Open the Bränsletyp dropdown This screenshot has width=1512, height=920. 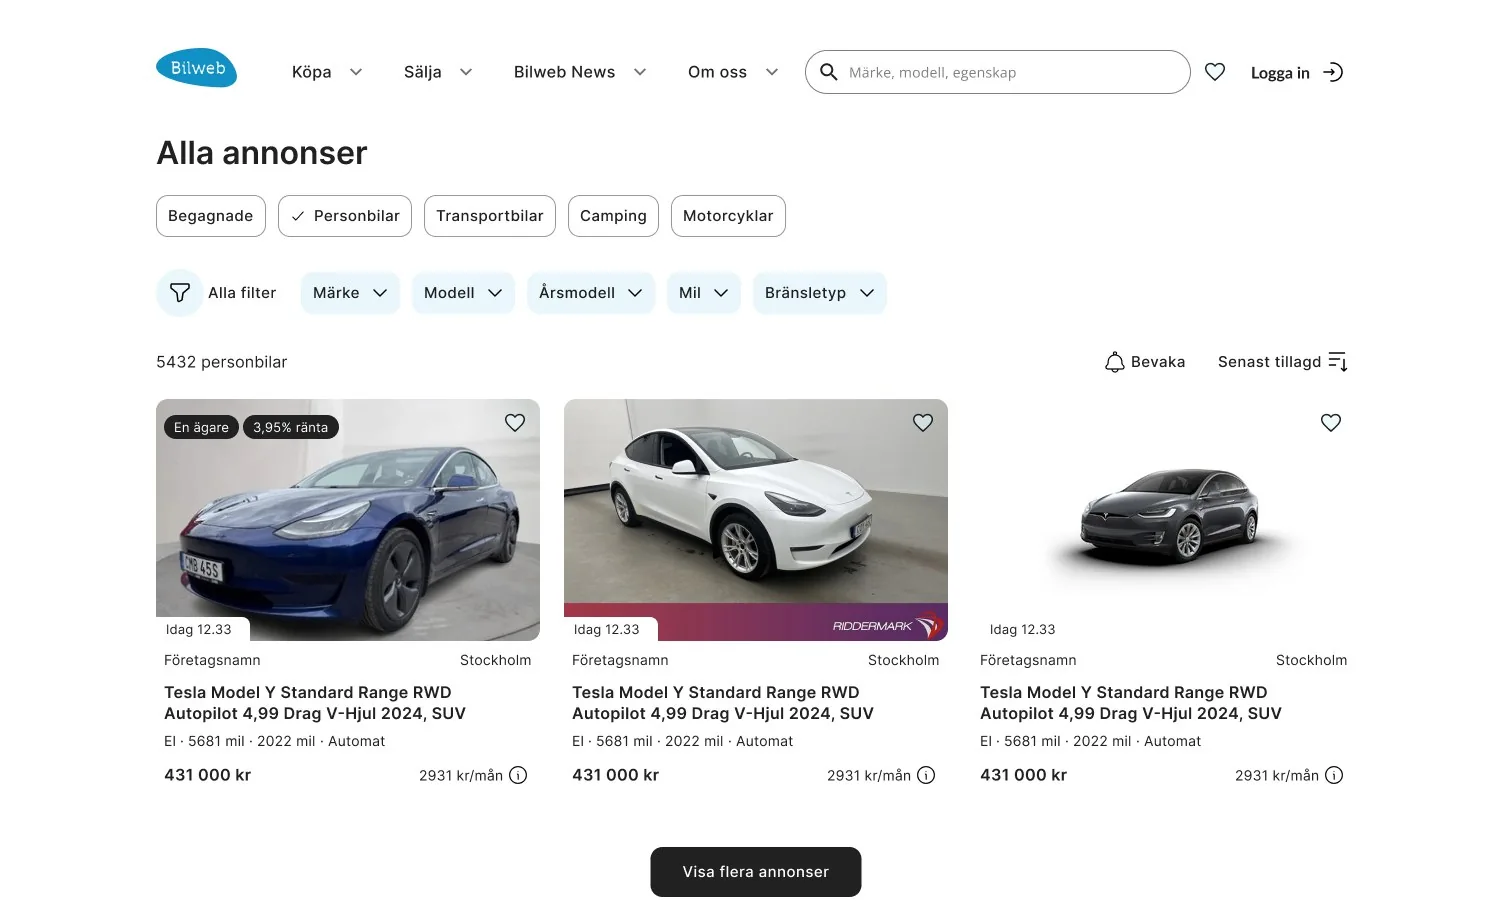pos(820,293)
